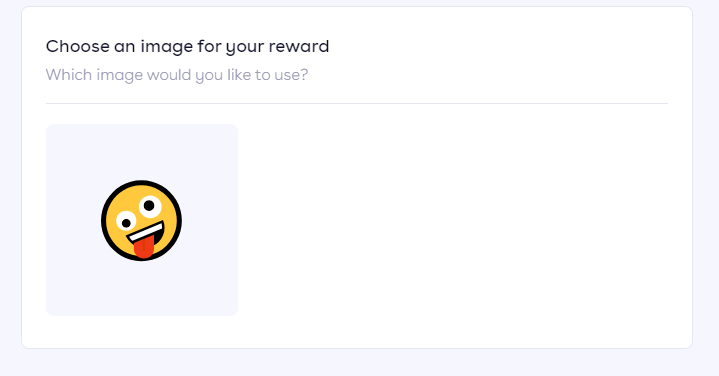This screenshot has height=376, width=719.
Task: Click the emoji's red stuck-out tongue
Action: coord(144,248)
